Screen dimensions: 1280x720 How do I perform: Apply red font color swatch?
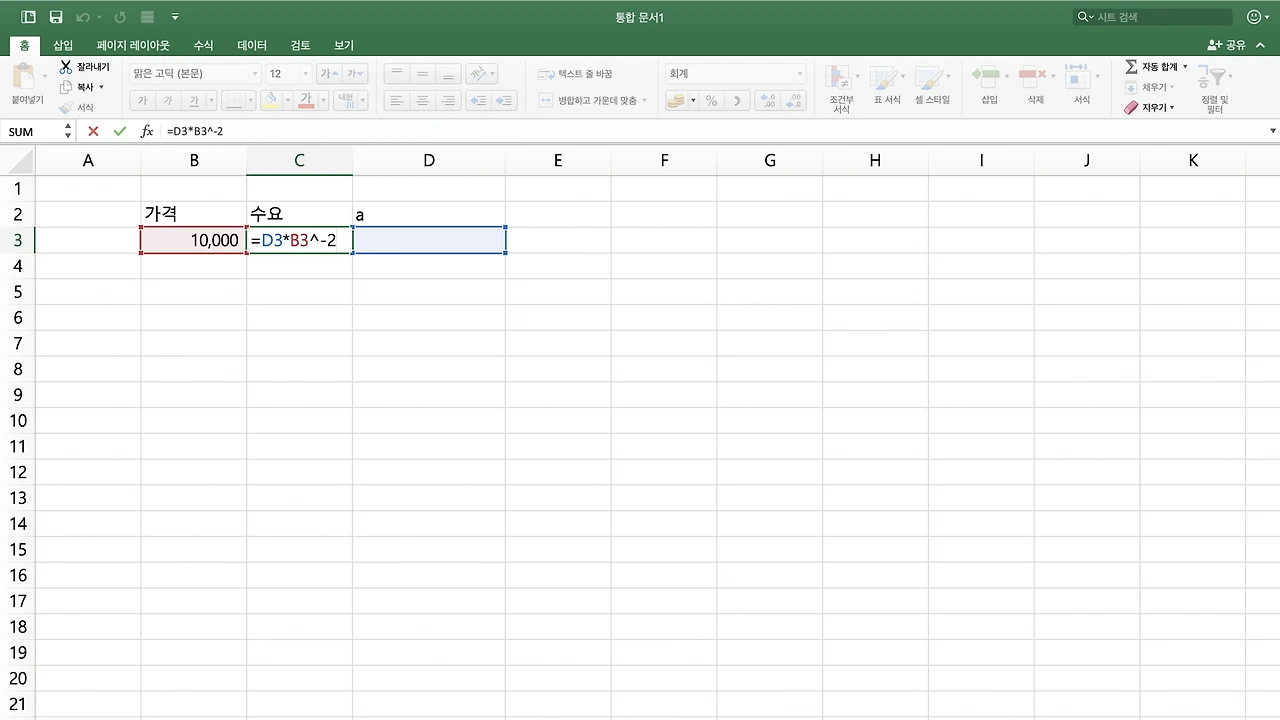(307, 101)
